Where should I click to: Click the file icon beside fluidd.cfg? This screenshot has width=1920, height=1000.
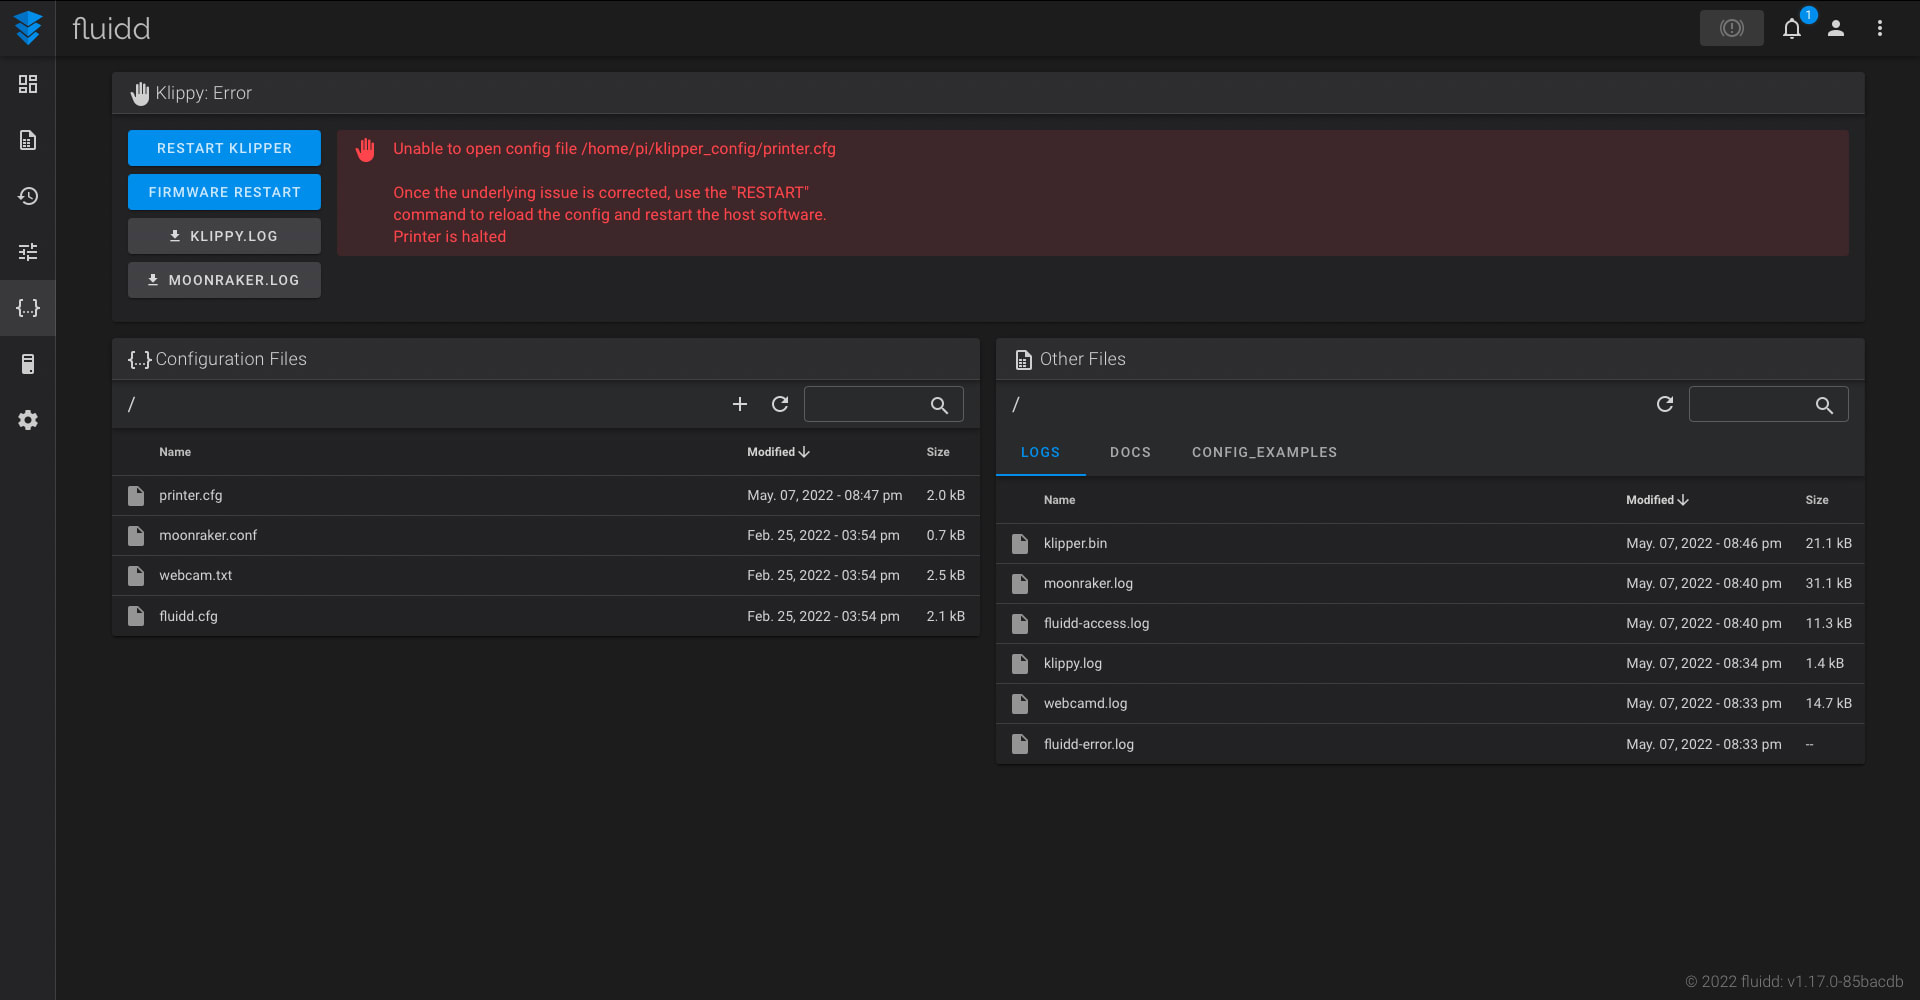136,616
